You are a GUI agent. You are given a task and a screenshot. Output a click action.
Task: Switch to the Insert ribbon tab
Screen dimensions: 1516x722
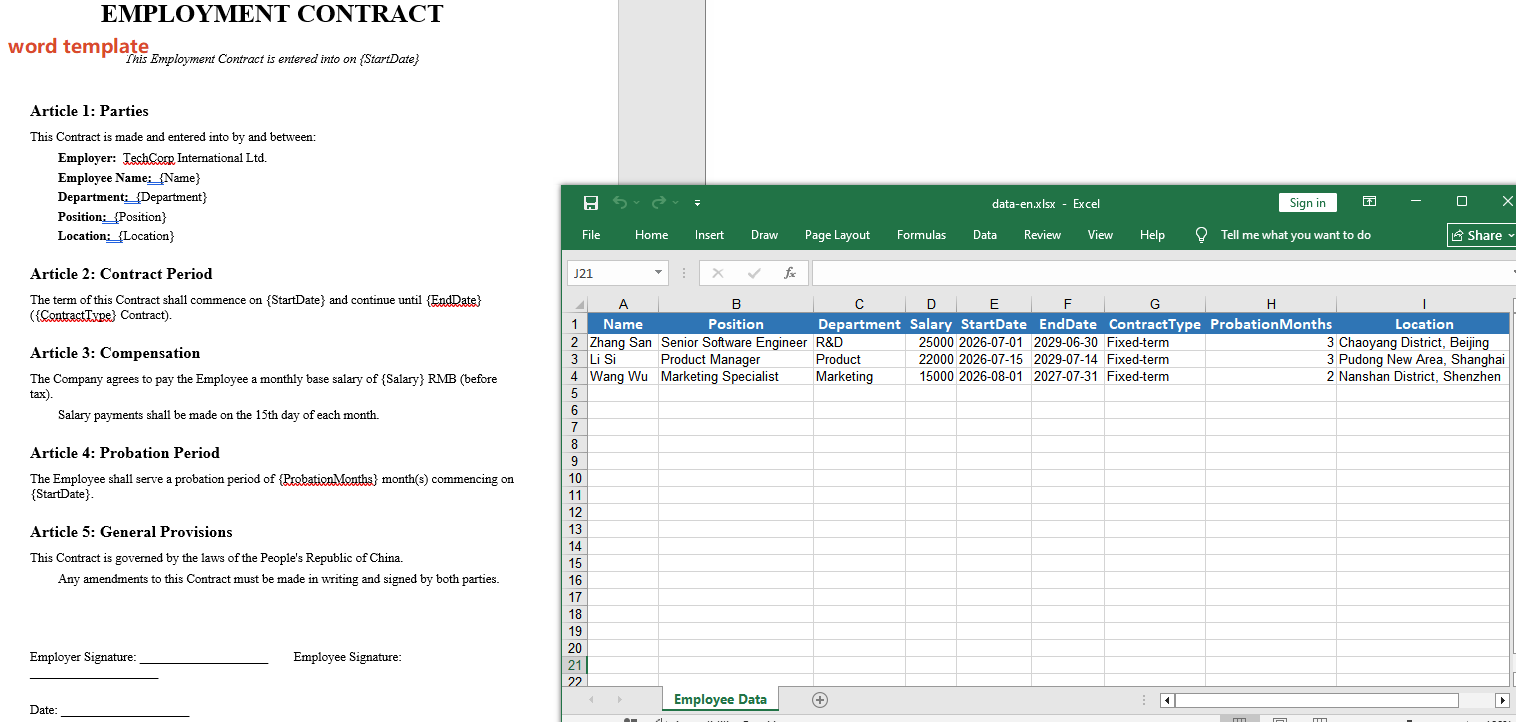click(709, 235)
